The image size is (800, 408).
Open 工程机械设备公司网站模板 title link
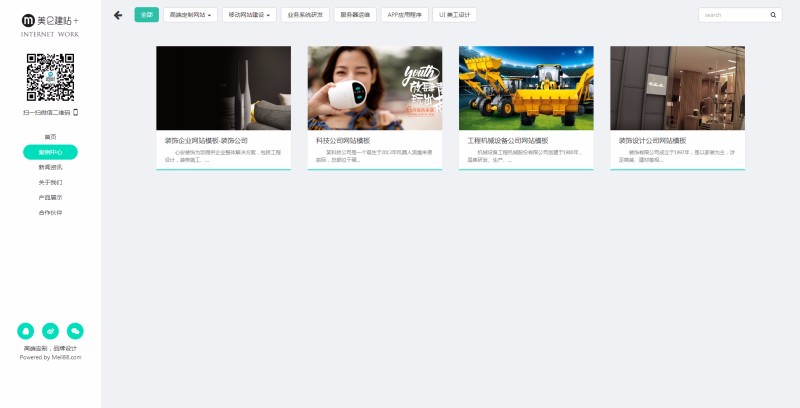tap(508, 140)
